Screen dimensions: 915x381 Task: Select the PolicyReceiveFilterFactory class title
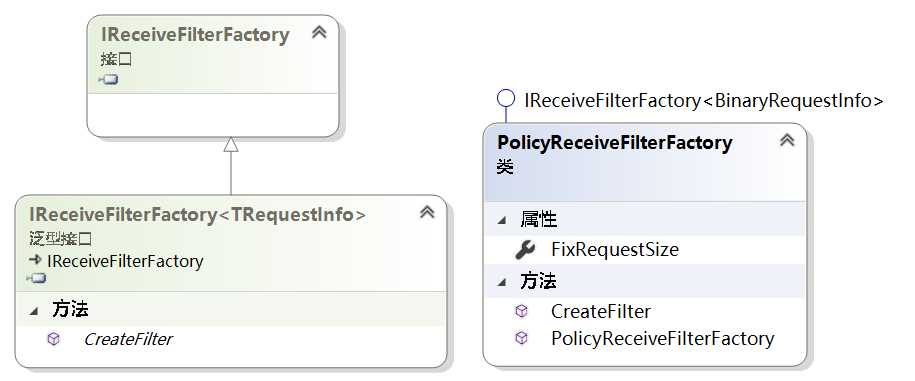tap(614, 143)
